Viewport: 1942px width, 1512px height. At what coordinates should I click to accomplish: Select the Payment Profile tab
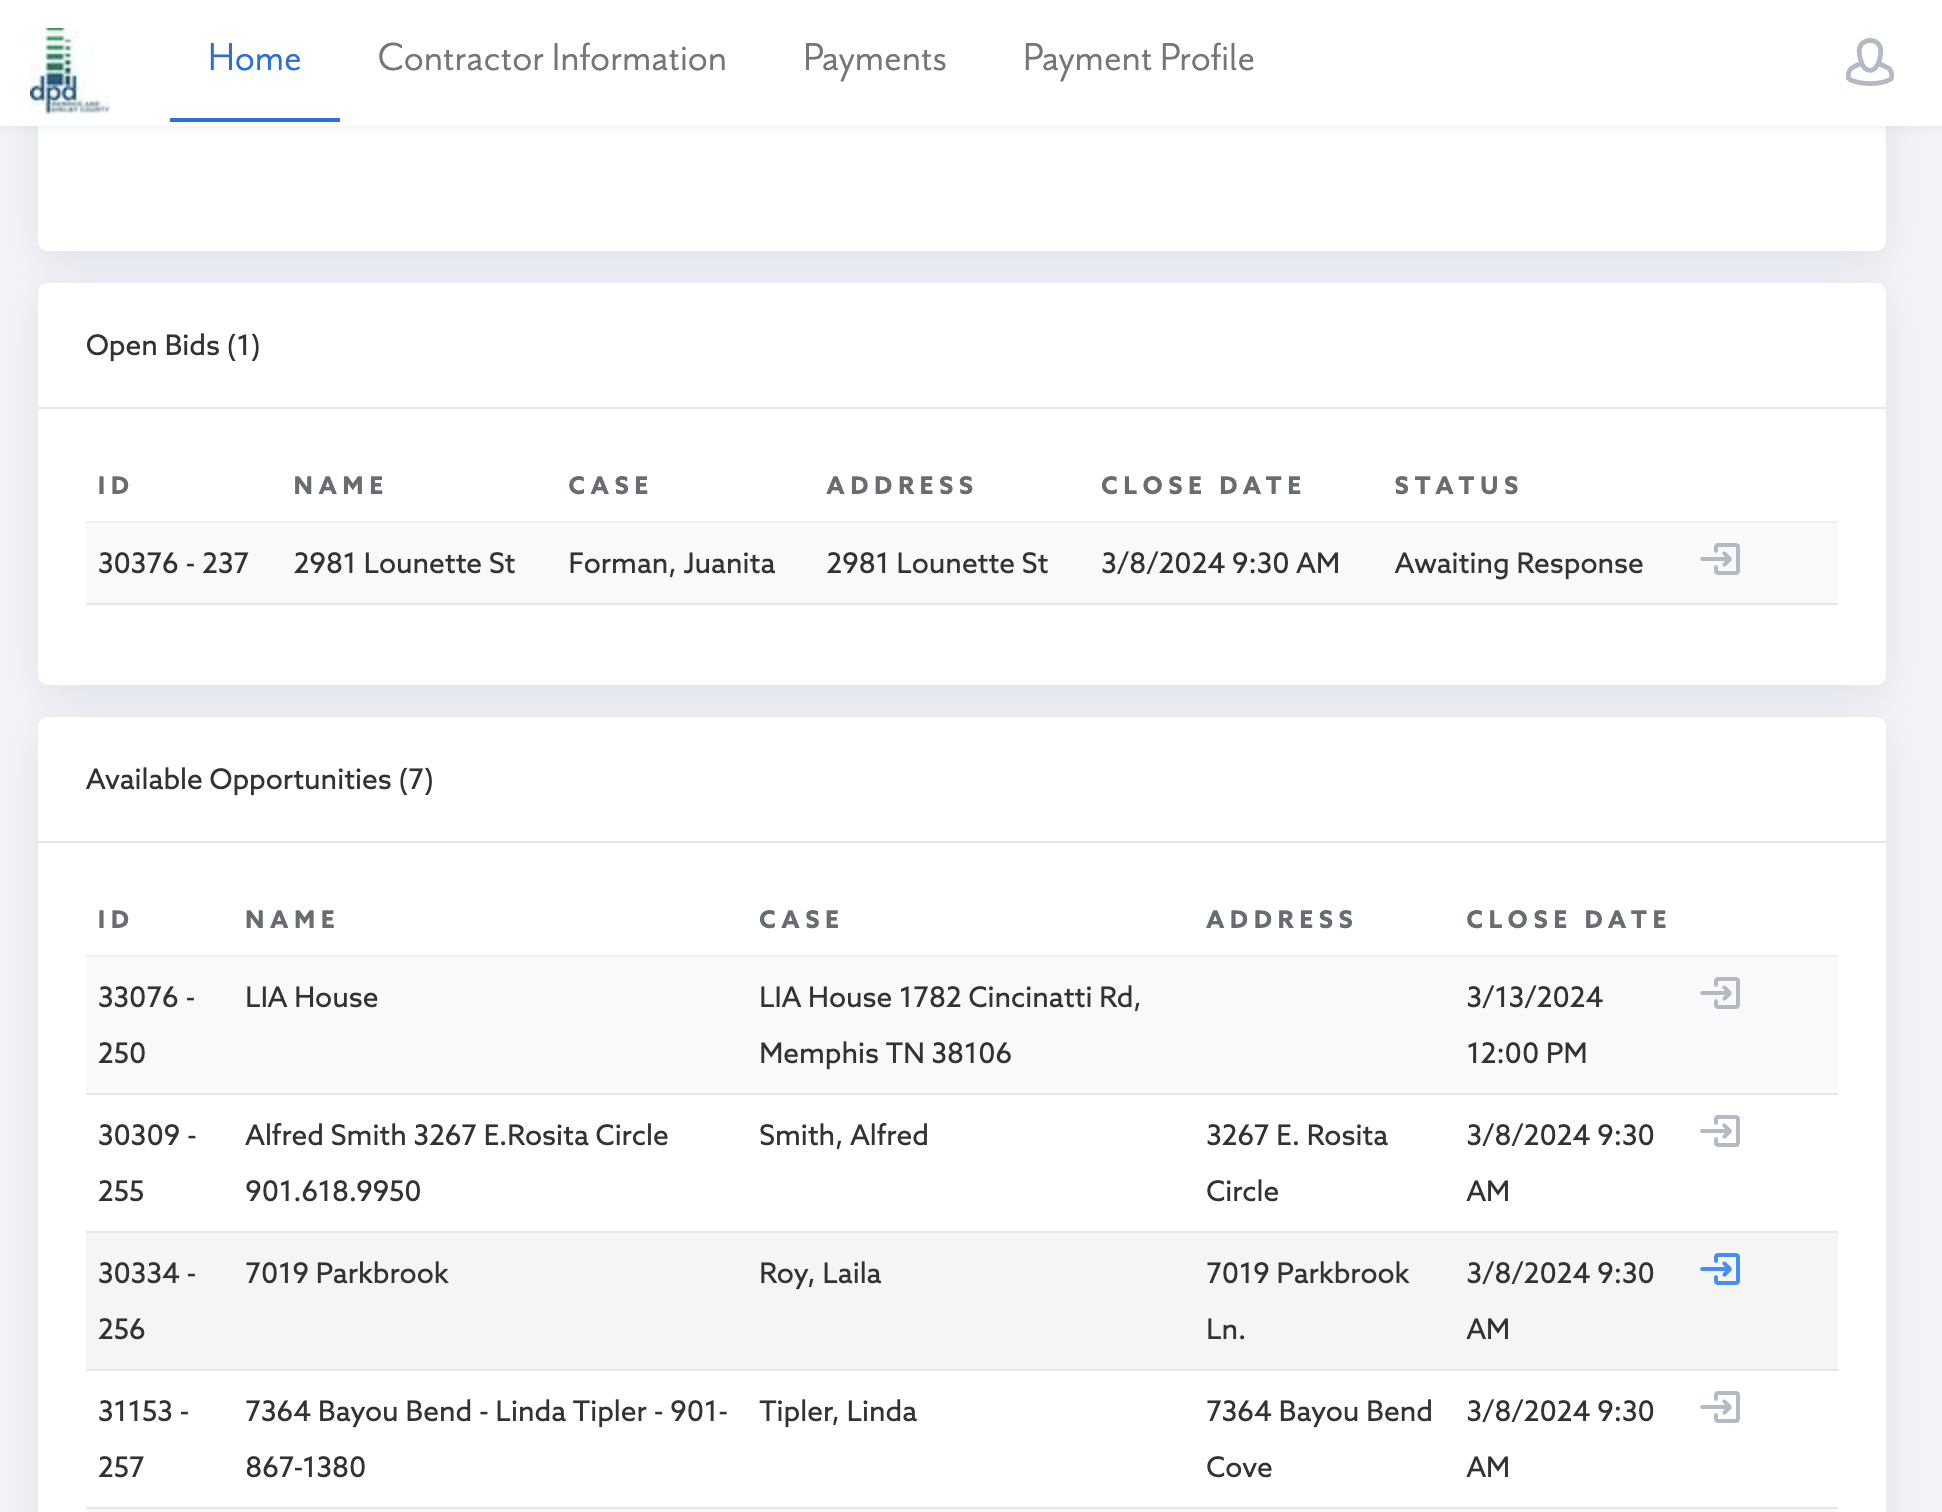[x=1138, y=60]
